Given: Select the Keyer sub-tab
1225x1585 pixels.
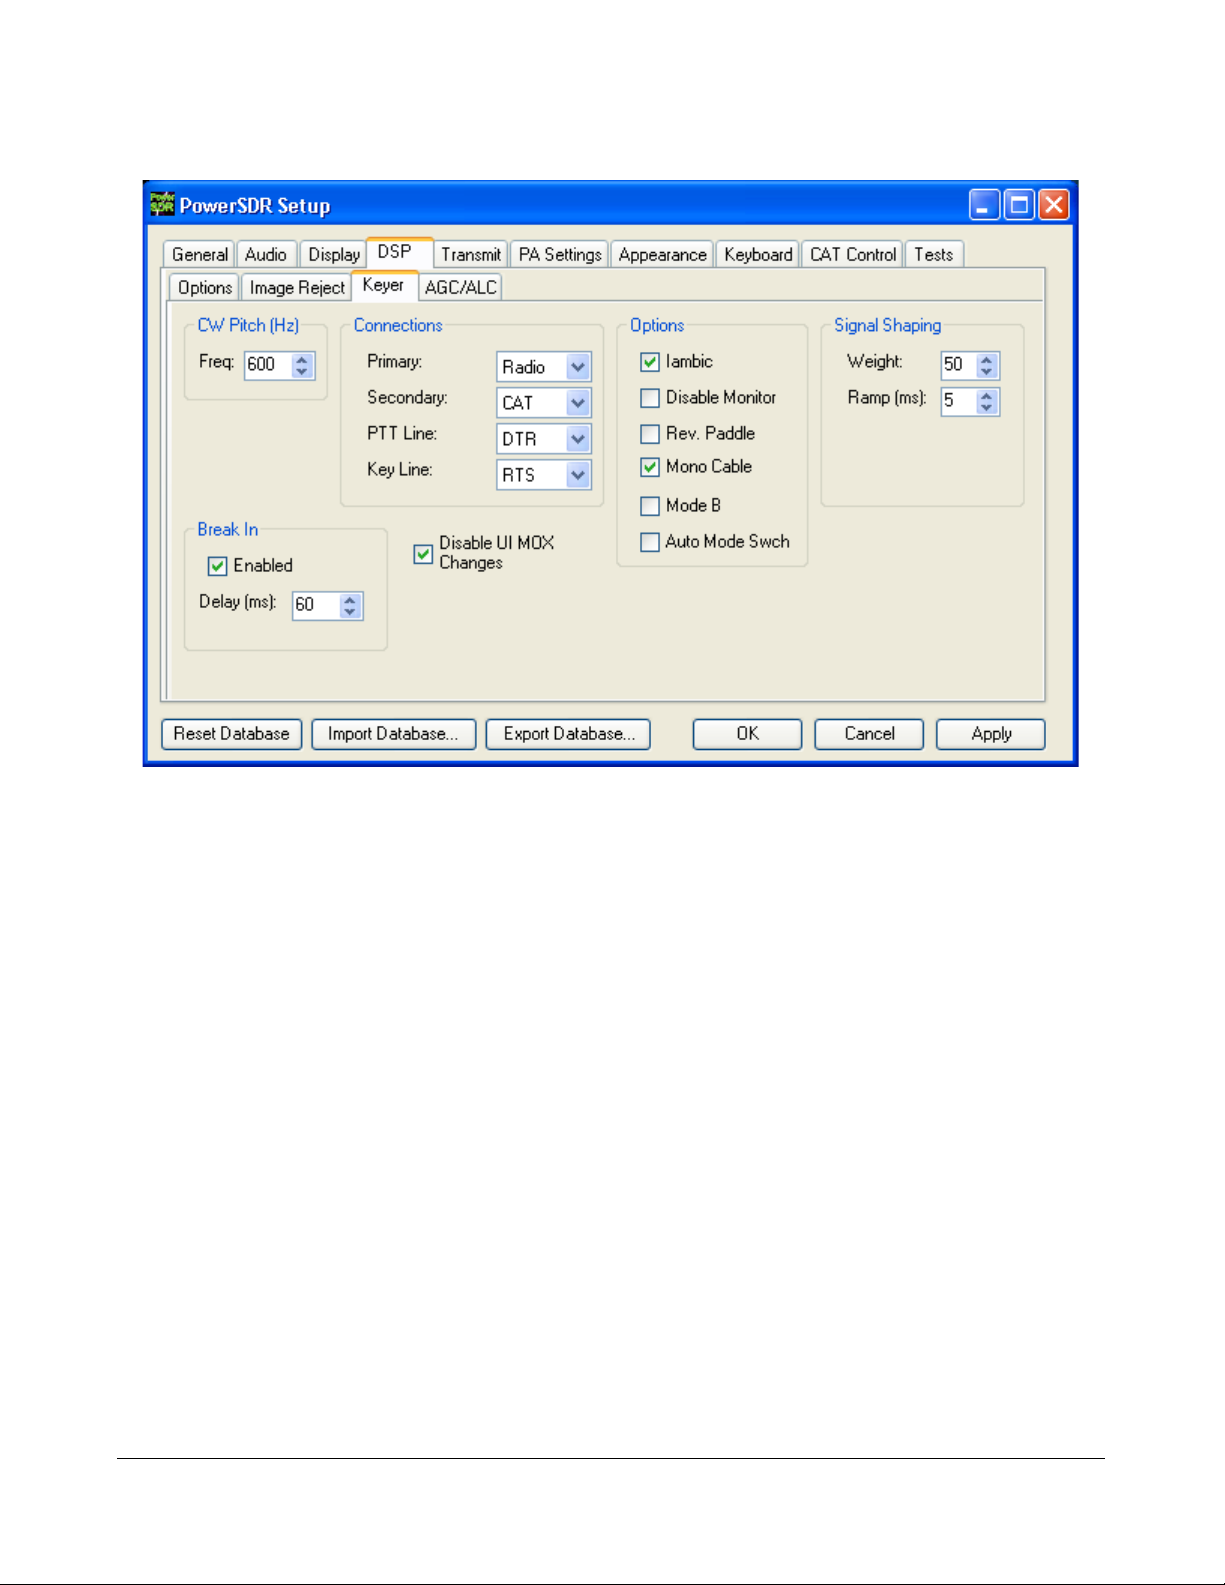Looking at the screenshot, I should coord(384,285).
